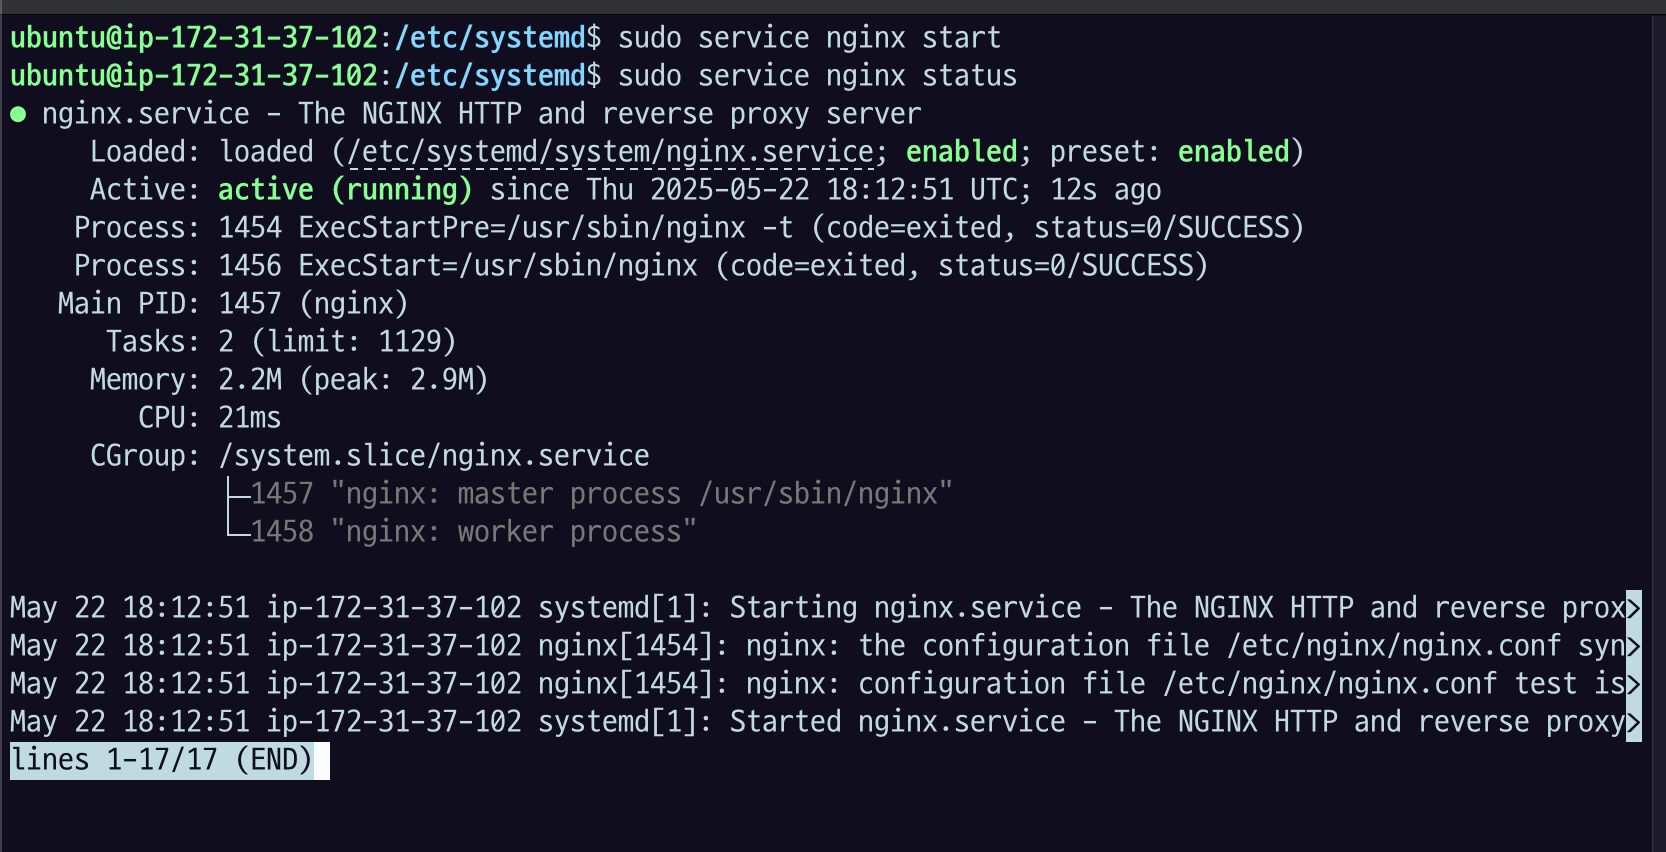Screen dimensions: 1666x852
Task: Click the 'preset: enabled' text
Action: click(x=1169, y=152)
